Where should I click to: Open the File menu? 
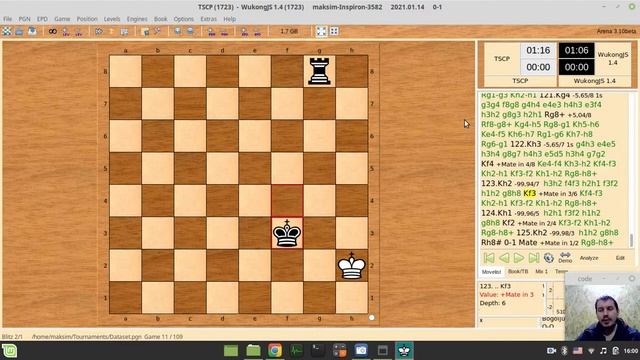[x=7, y=19]
